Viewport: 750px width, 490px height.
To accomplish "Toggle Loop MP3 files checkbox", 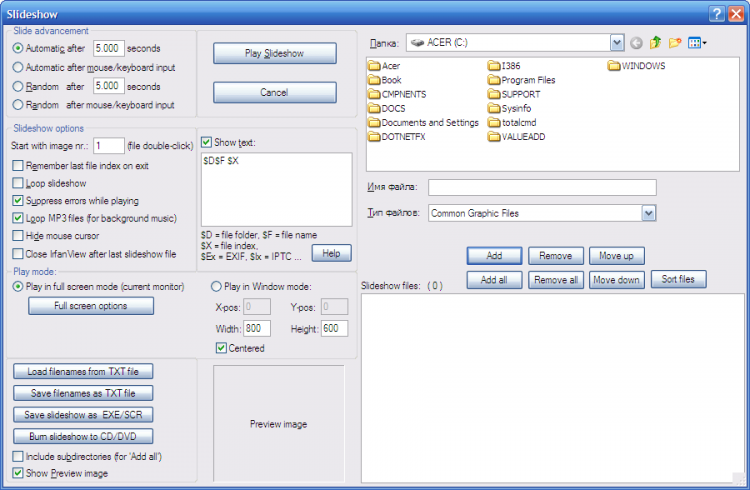I will point(18,218).
